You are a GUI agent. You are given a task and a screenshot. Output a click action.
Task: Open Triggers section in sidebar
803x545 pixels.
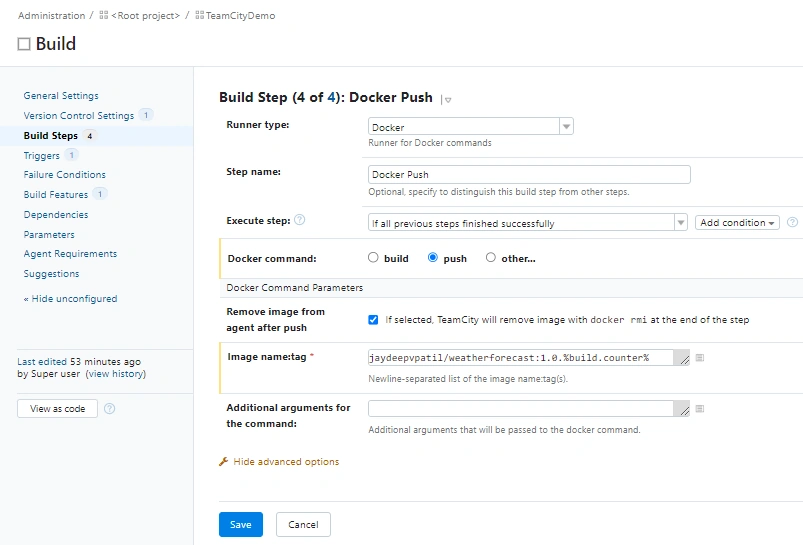point(41,156)
